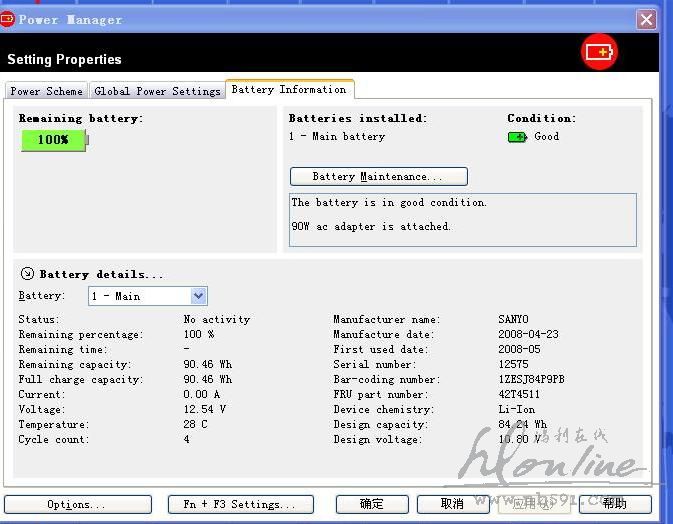Click the green battery Condition icon

(517, 137)
